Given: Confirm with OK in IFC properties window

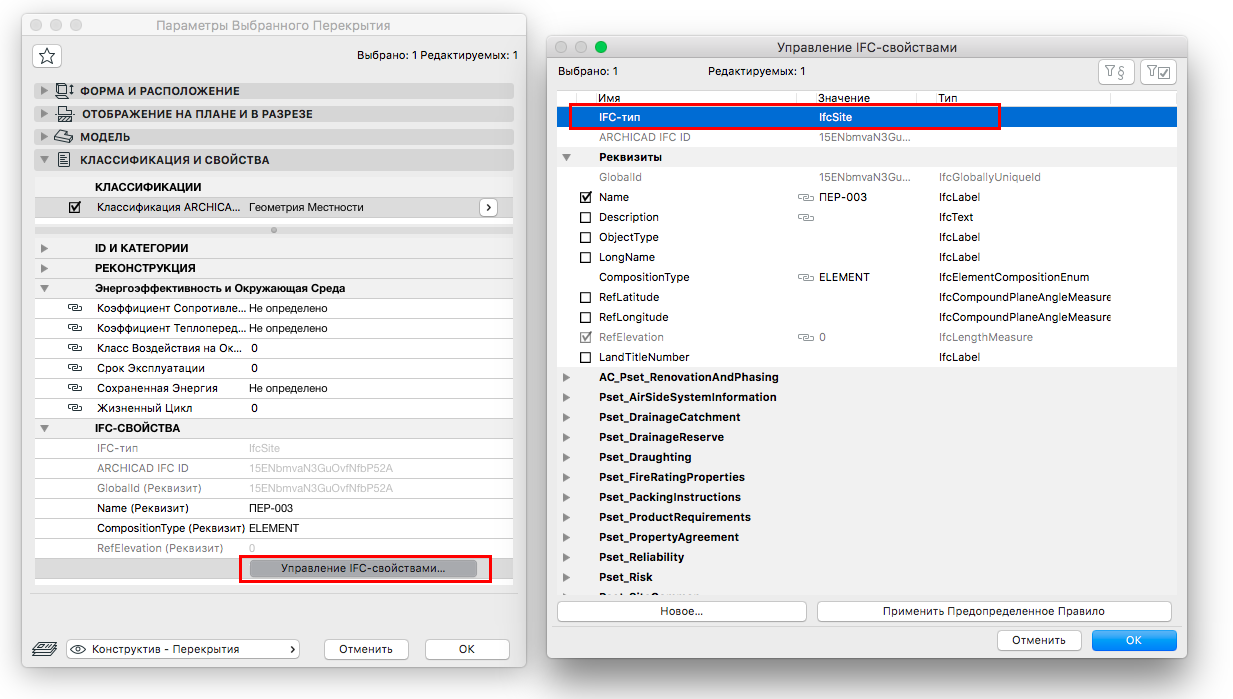Looking at the screenshot, I should tap(1134, 640).
